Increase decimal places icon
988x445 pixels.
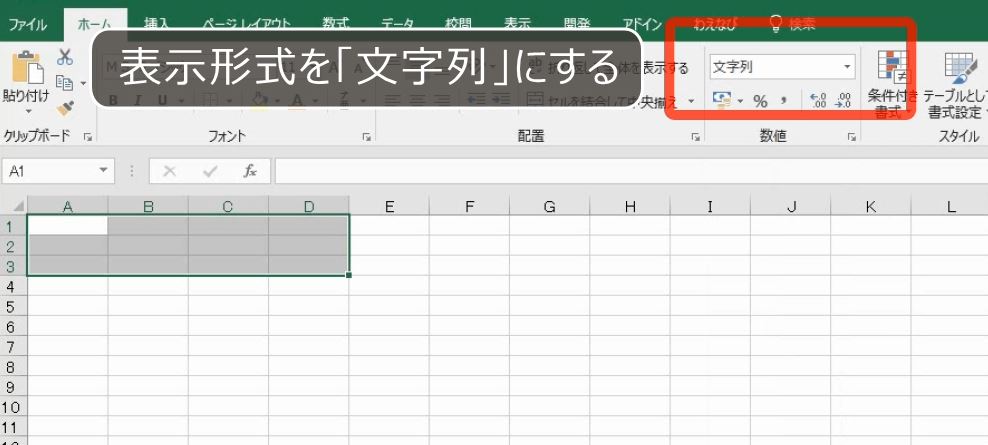(x=818, y=101)
